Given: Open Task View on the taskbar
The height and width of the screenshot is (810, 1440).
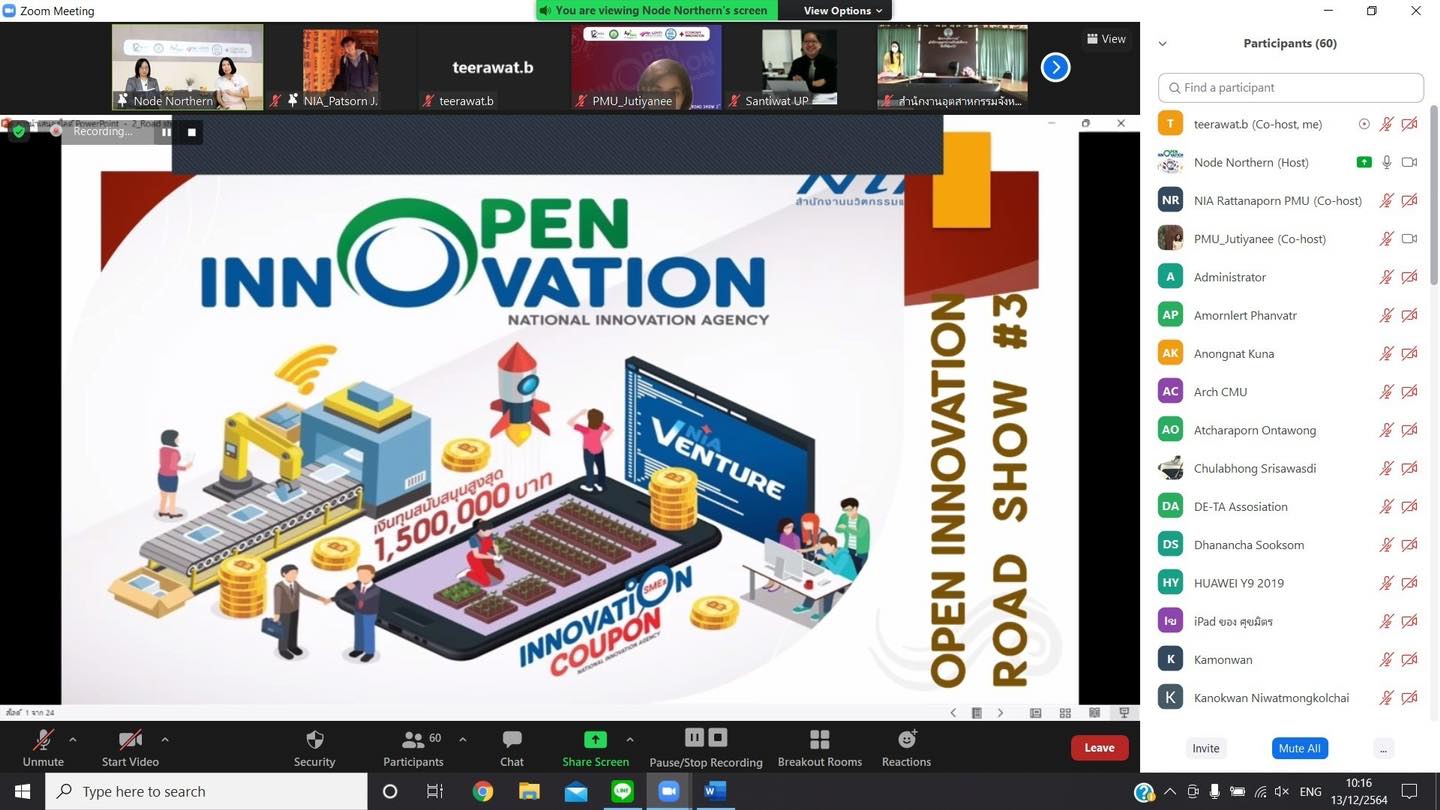Looking at the screenshot, I should [435, 791].
